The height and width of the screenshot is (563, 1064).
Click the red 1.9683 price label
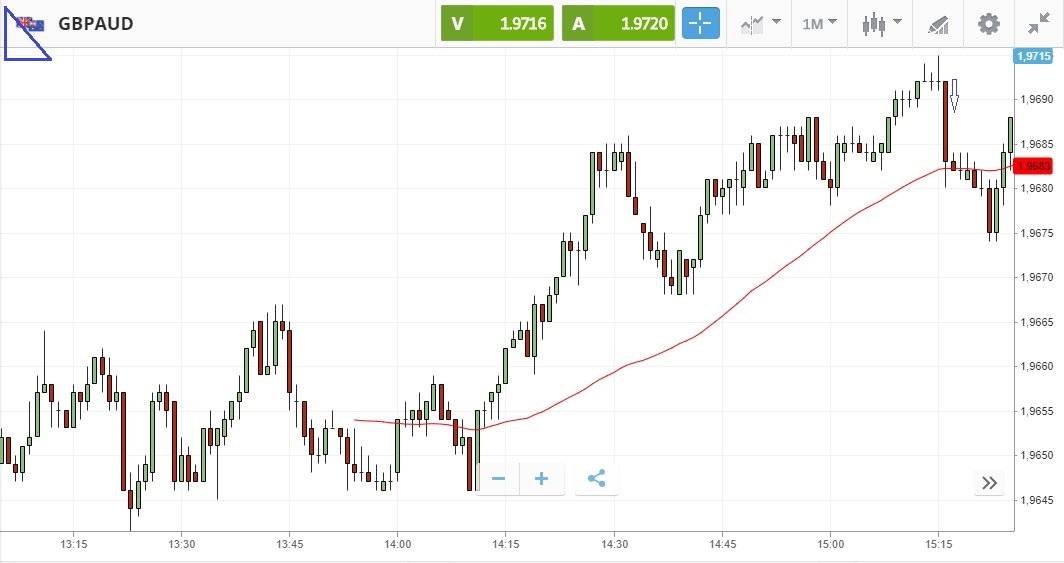click(x=1031, y=166)
